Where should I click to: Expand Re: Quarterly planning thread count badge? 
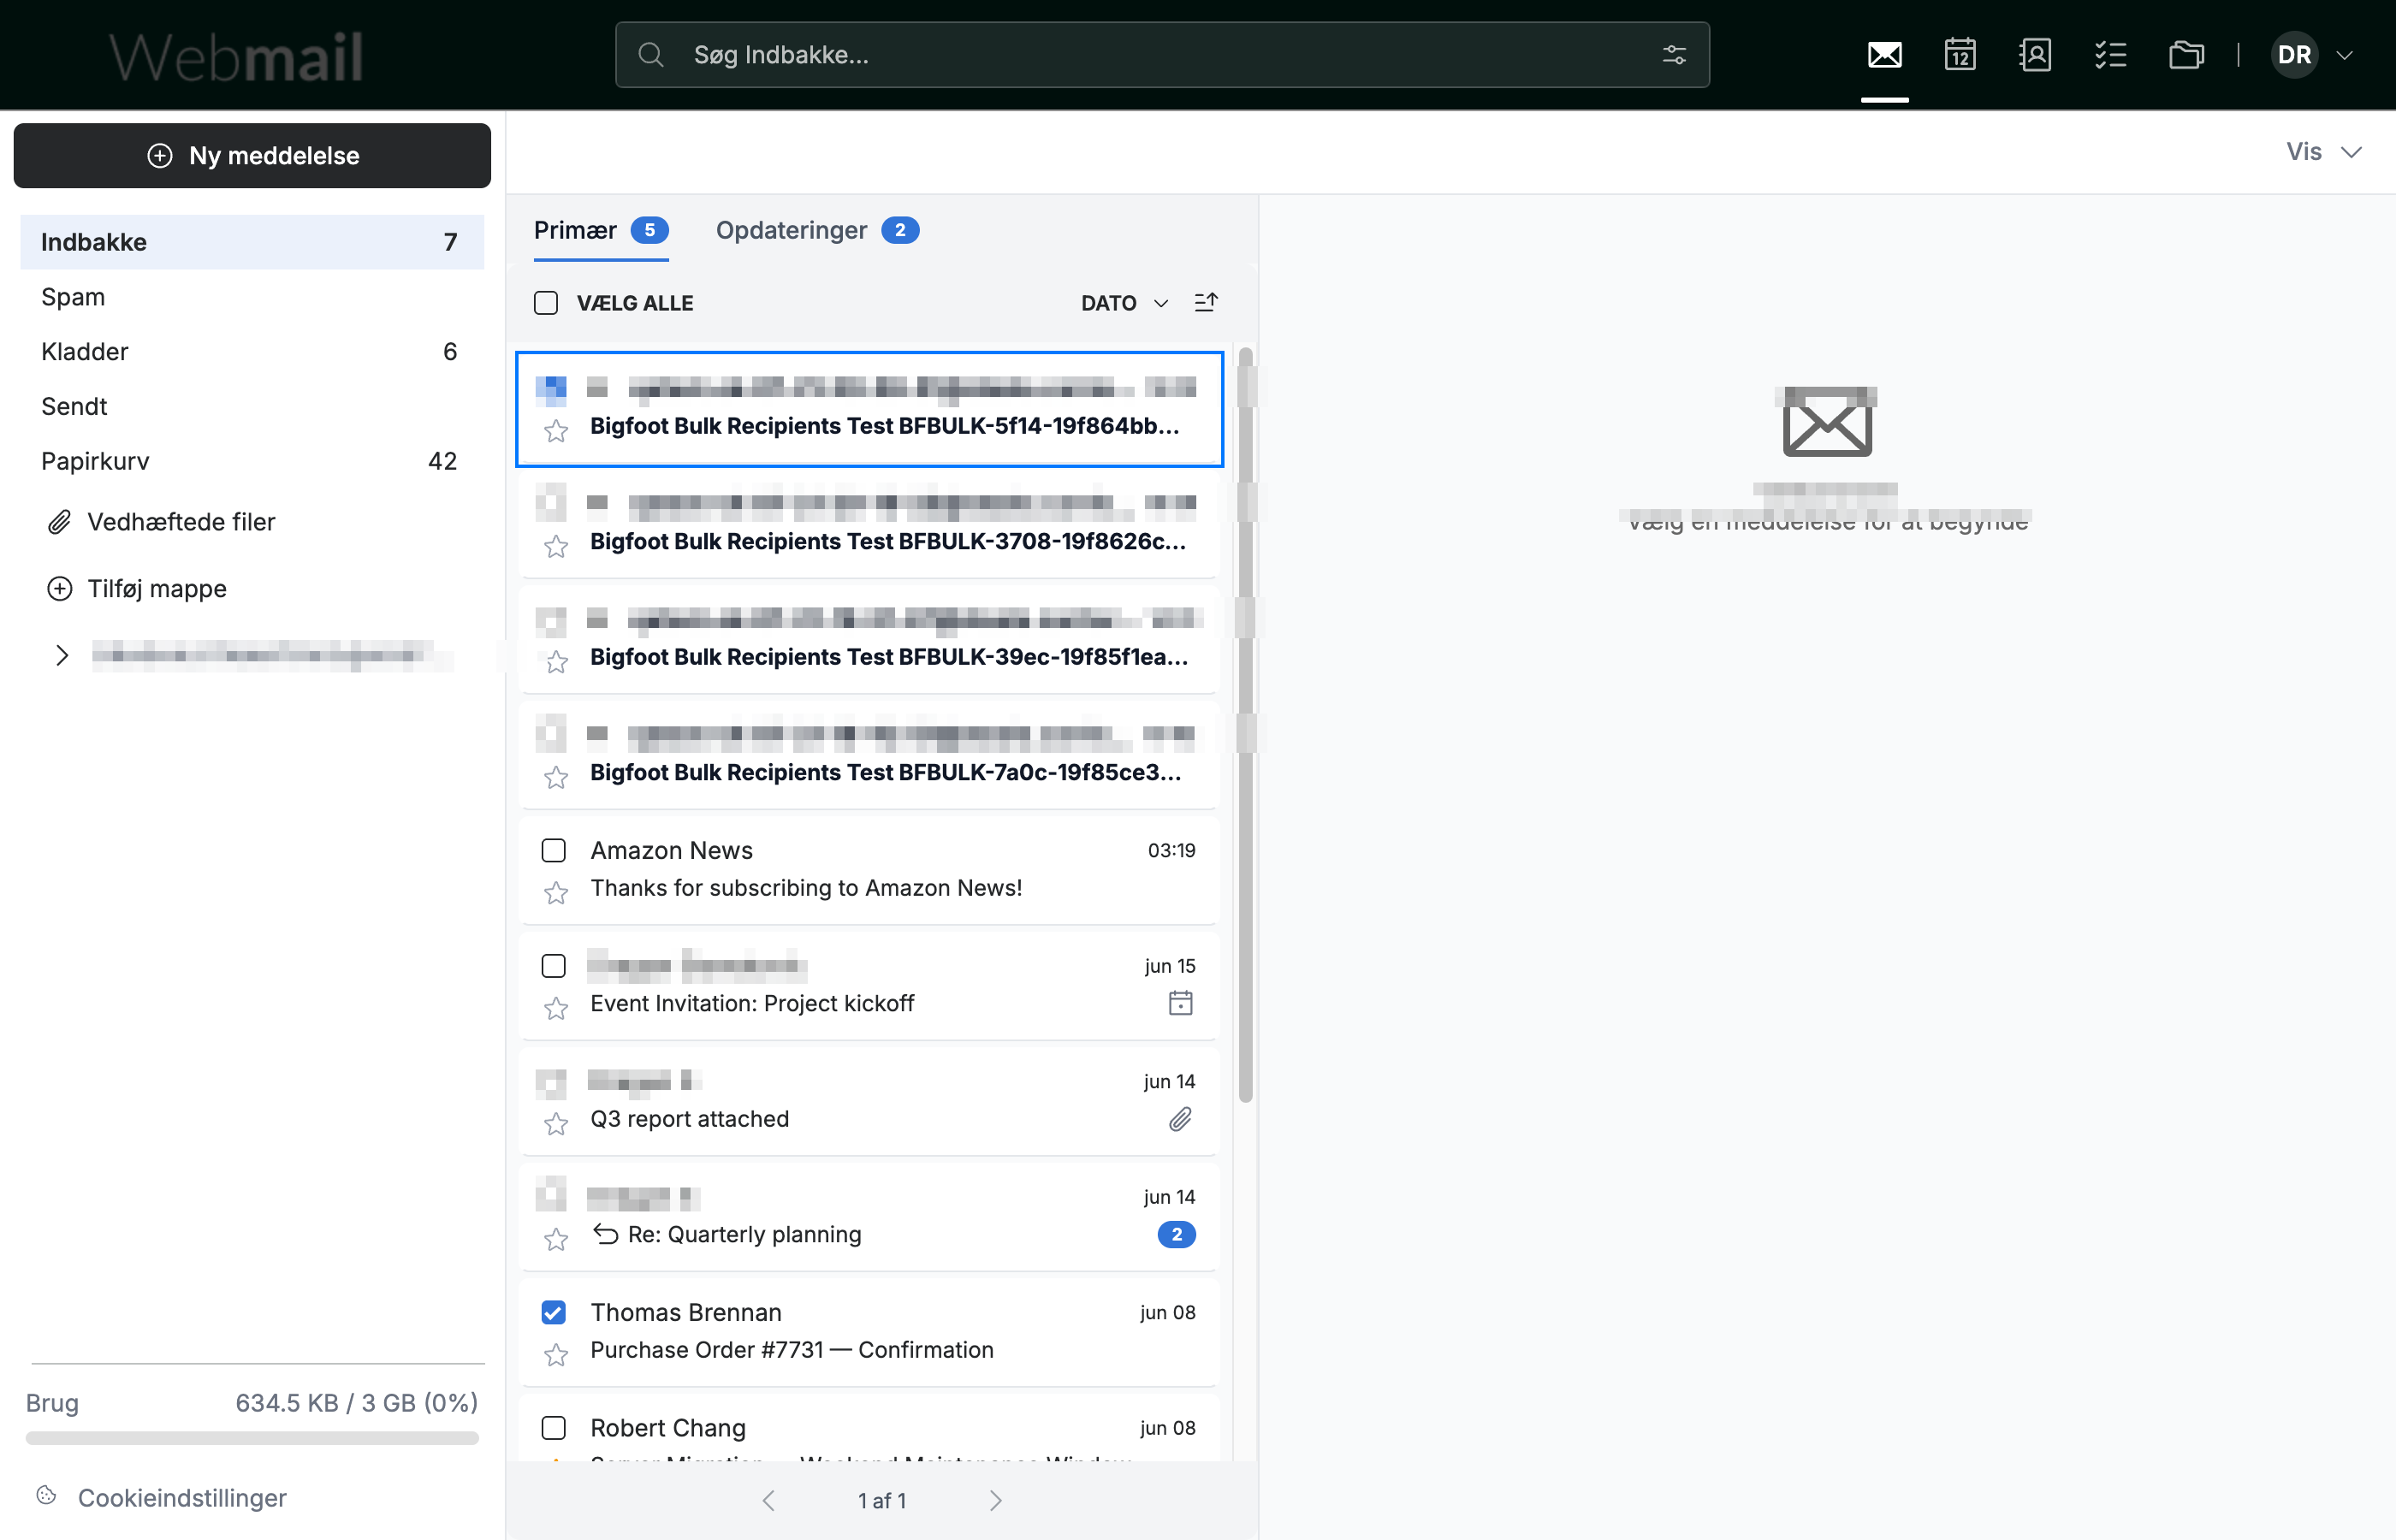[1176, 1234]
